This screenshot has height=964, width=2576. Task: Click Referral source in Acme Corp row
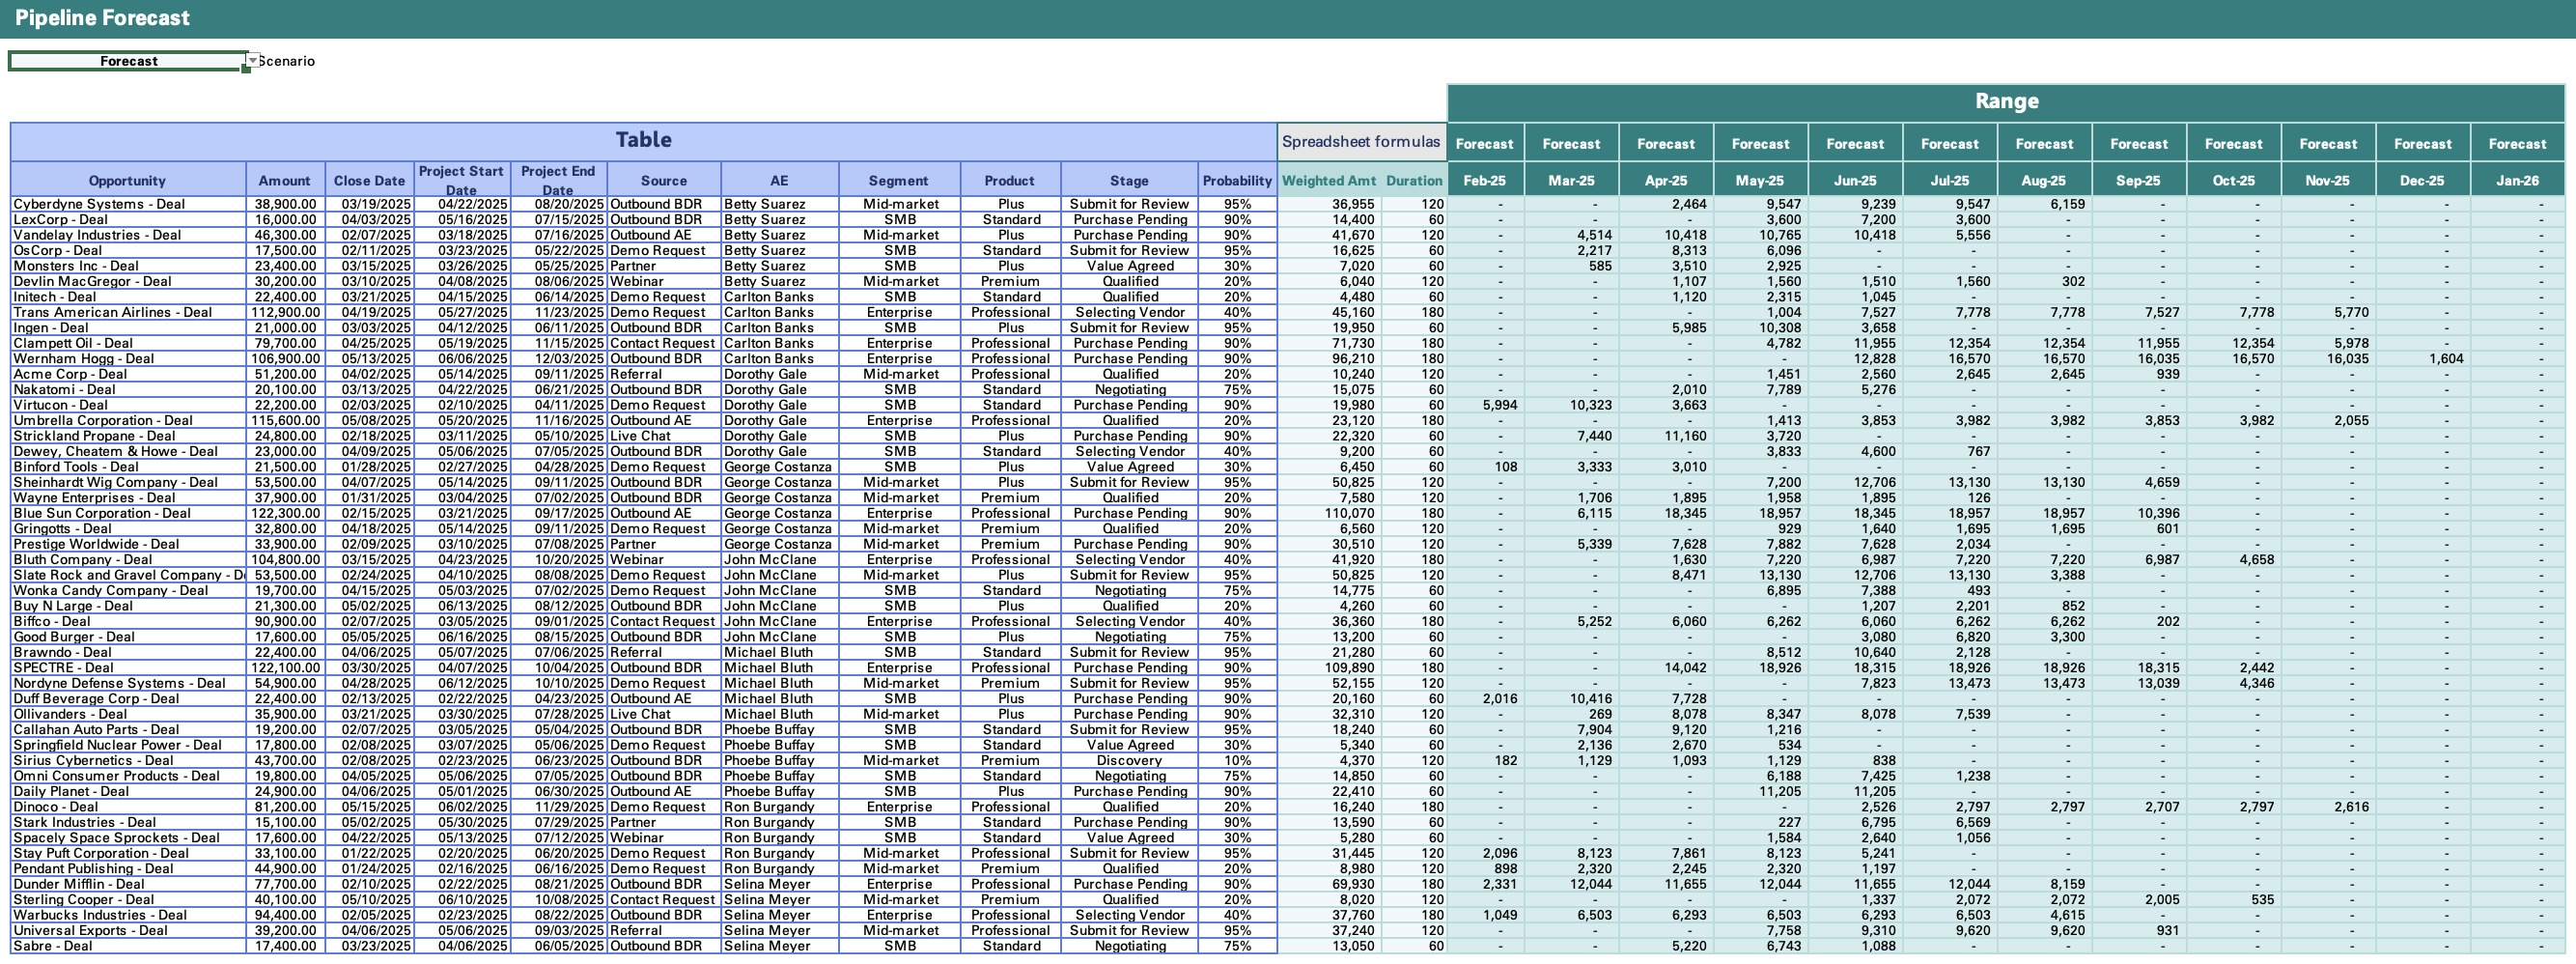pos(664,374)
